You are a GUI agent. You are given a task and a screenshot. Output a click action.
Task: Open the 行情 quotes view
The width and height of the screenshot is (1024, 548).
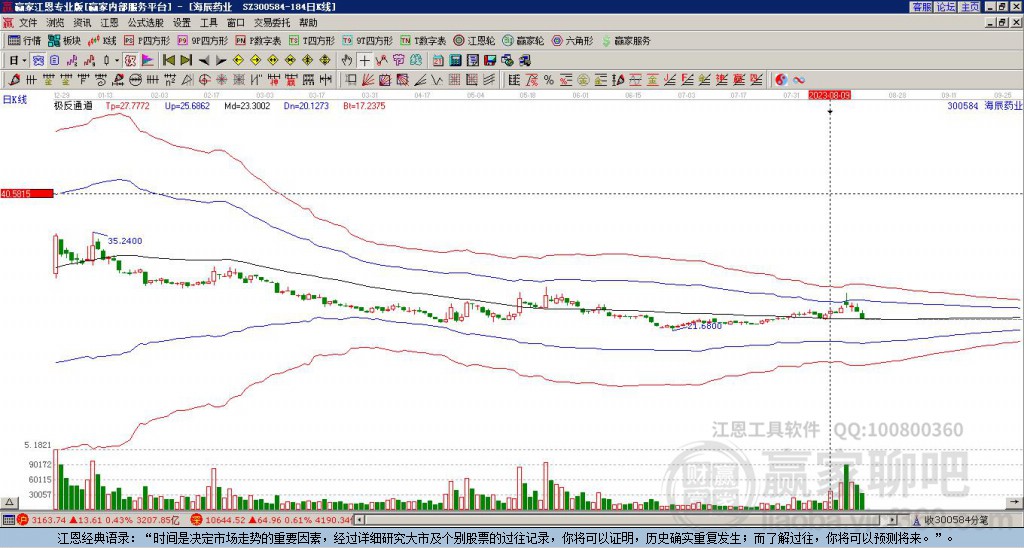[x=24, y=40]
